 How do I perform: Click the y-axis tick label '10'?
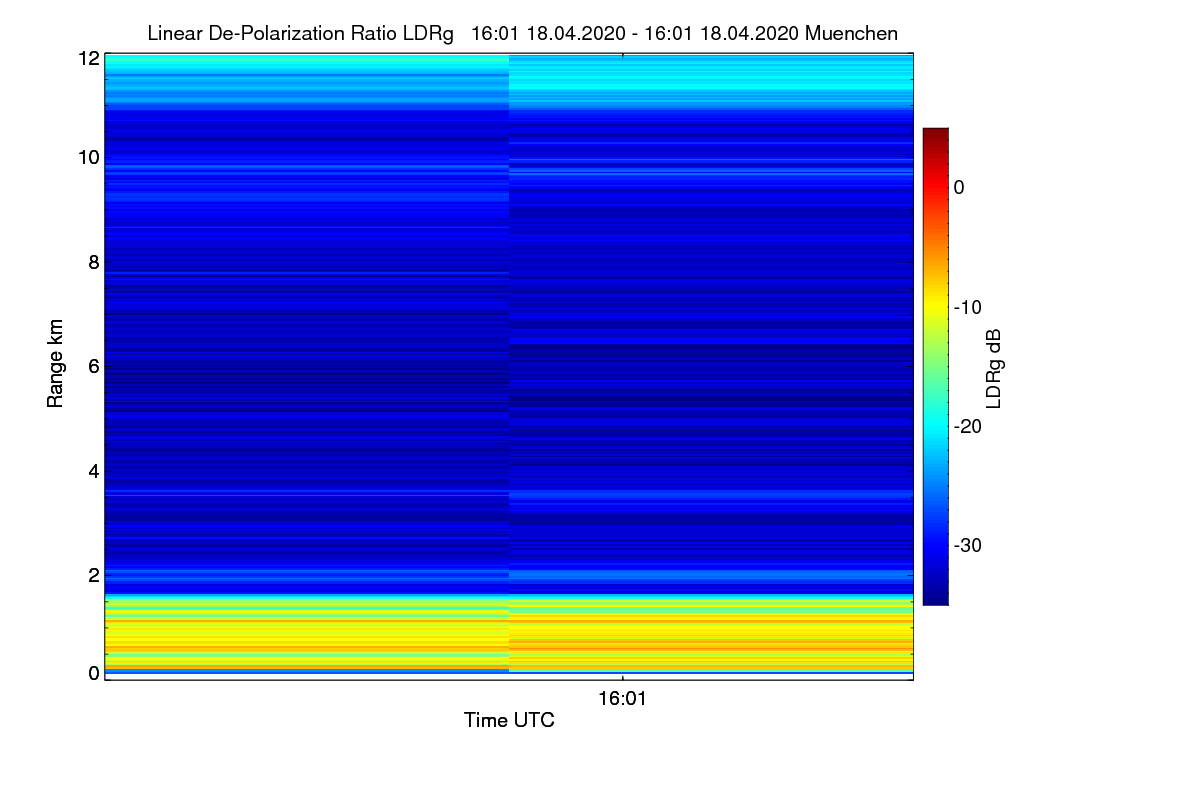(89, 157)
